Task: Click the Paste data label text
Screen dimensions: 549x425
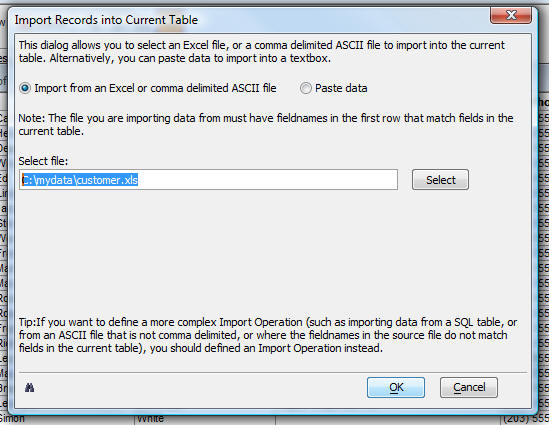Action: [x=341, y=88]
